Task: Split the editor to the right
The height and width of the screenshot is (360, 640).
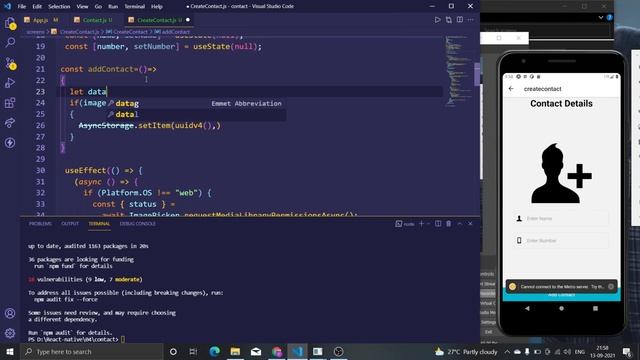Action: pyautogui.click(x=460, y=20)
